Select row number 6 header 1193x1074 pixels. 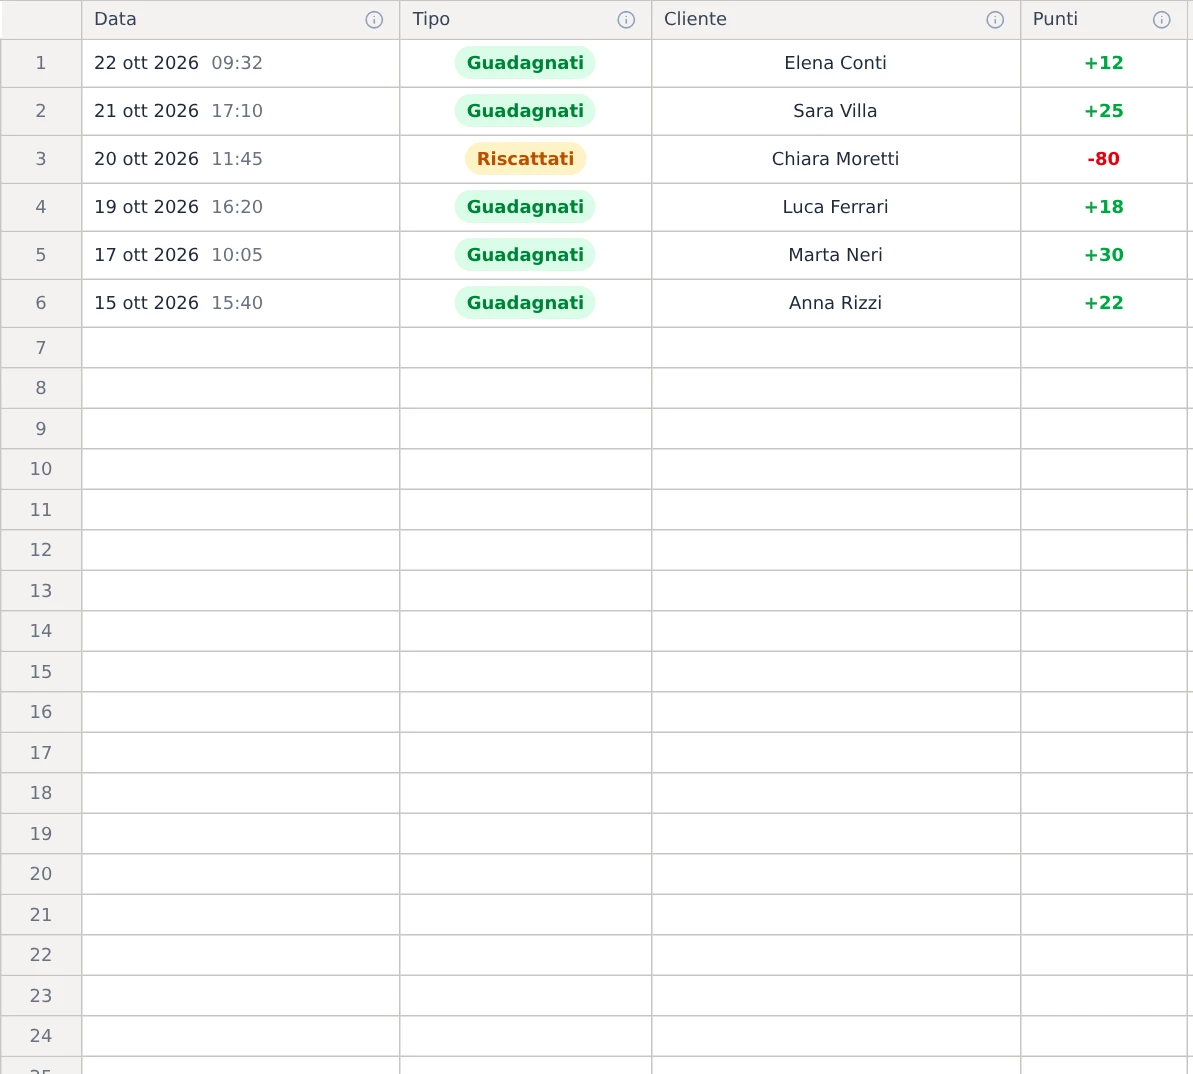pyautogui.click(x=41, y=303)
